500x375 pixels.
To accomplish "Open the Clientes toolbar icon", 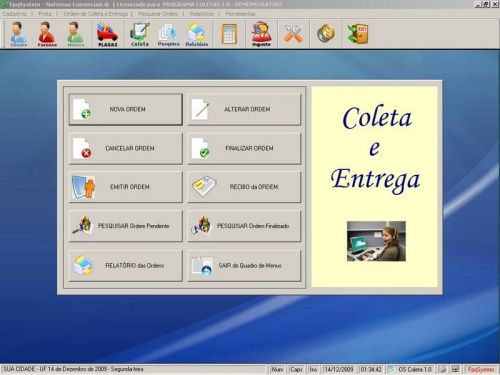I will pos(19,34).
